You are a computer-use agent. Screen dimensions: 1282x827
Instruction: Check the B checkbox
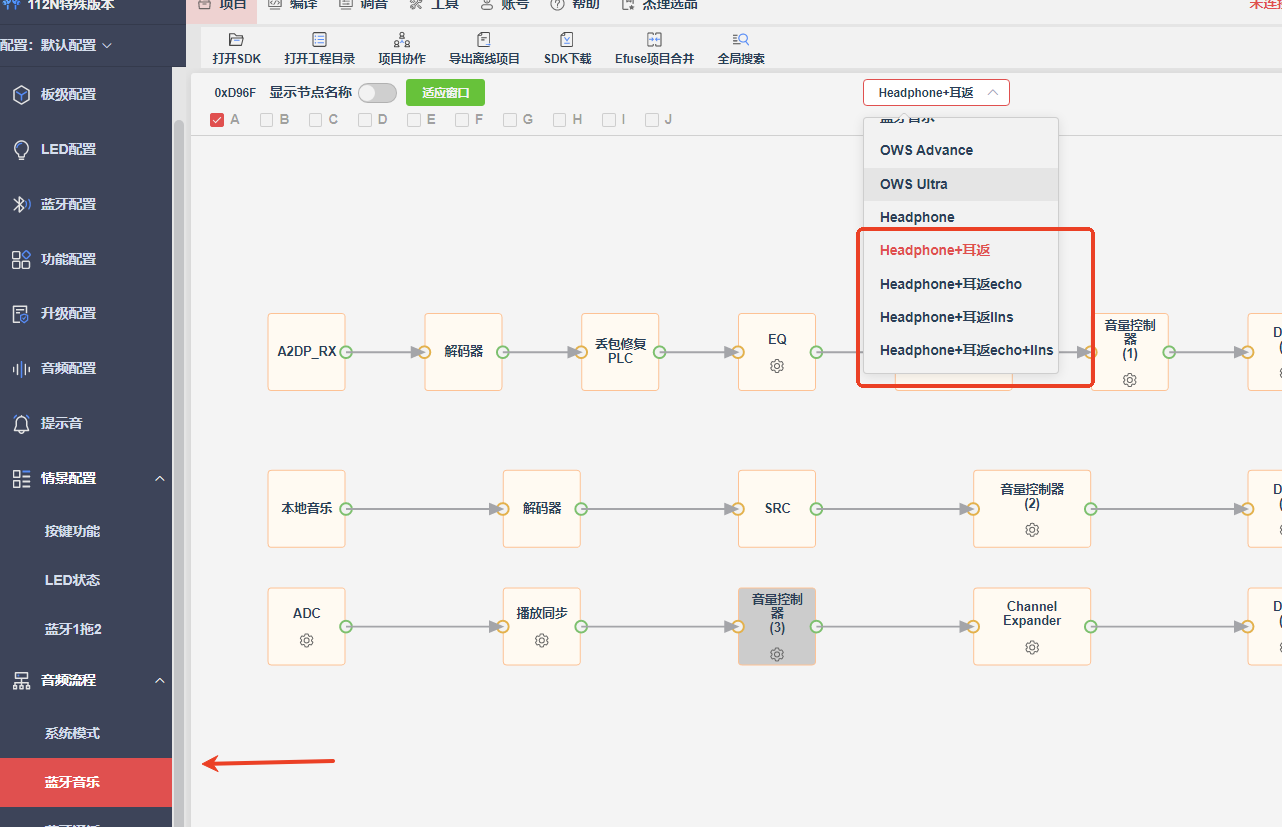coord(266,120)
